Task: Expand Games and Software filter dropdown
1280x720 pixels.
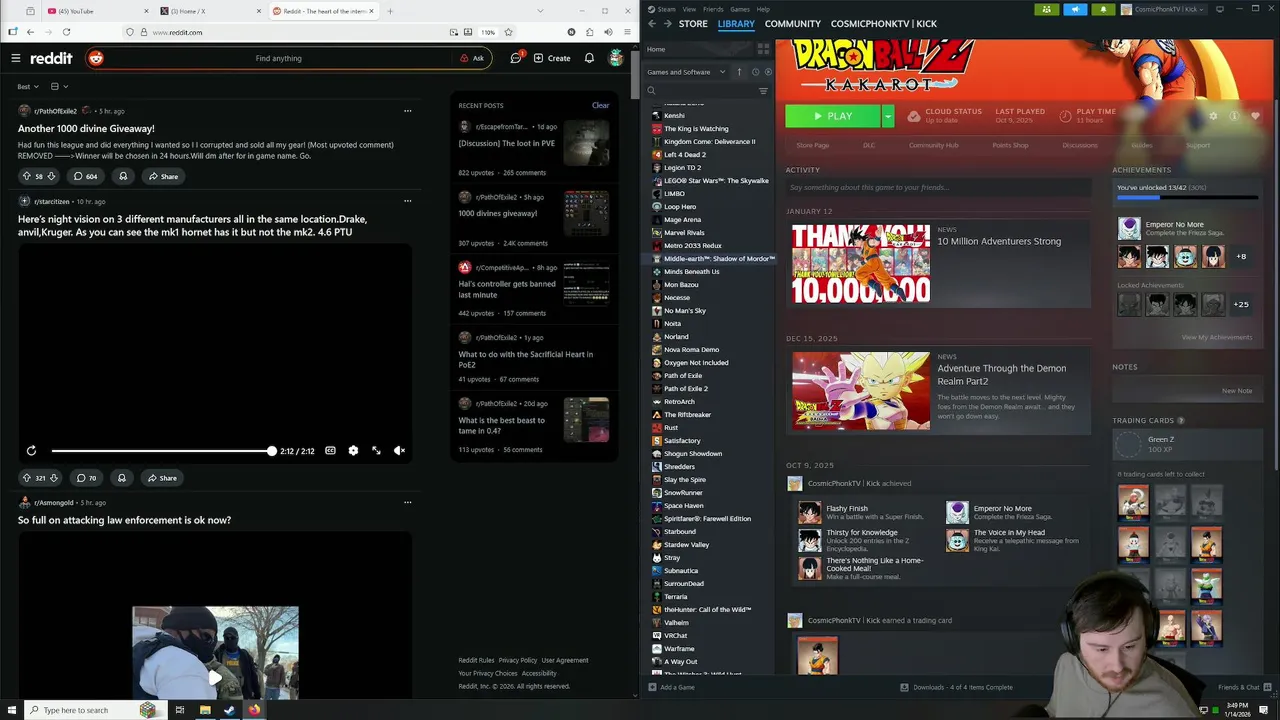Action: pyautogui.click(x=686, y=72)
